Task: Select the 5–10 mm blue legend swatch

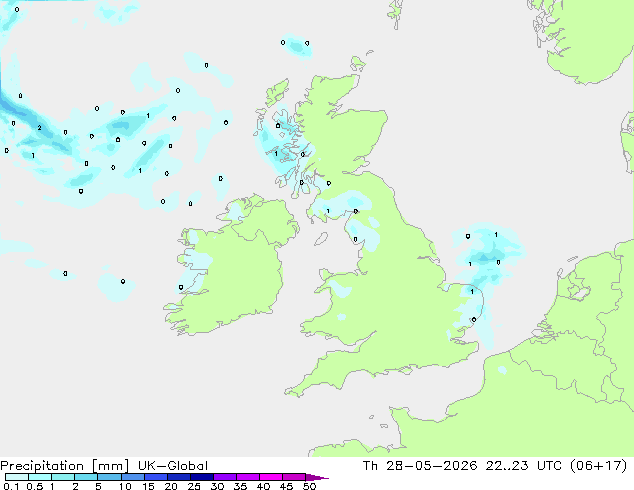Action: 109,477
